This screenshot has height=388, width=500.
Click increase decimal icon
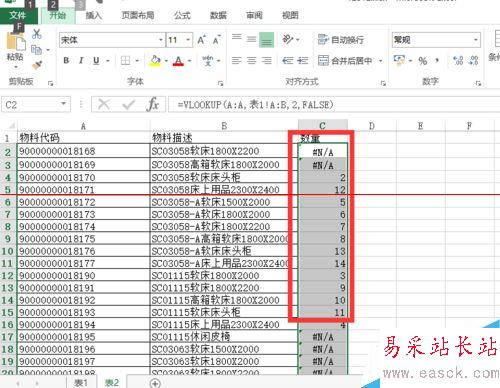pos(458,61)
